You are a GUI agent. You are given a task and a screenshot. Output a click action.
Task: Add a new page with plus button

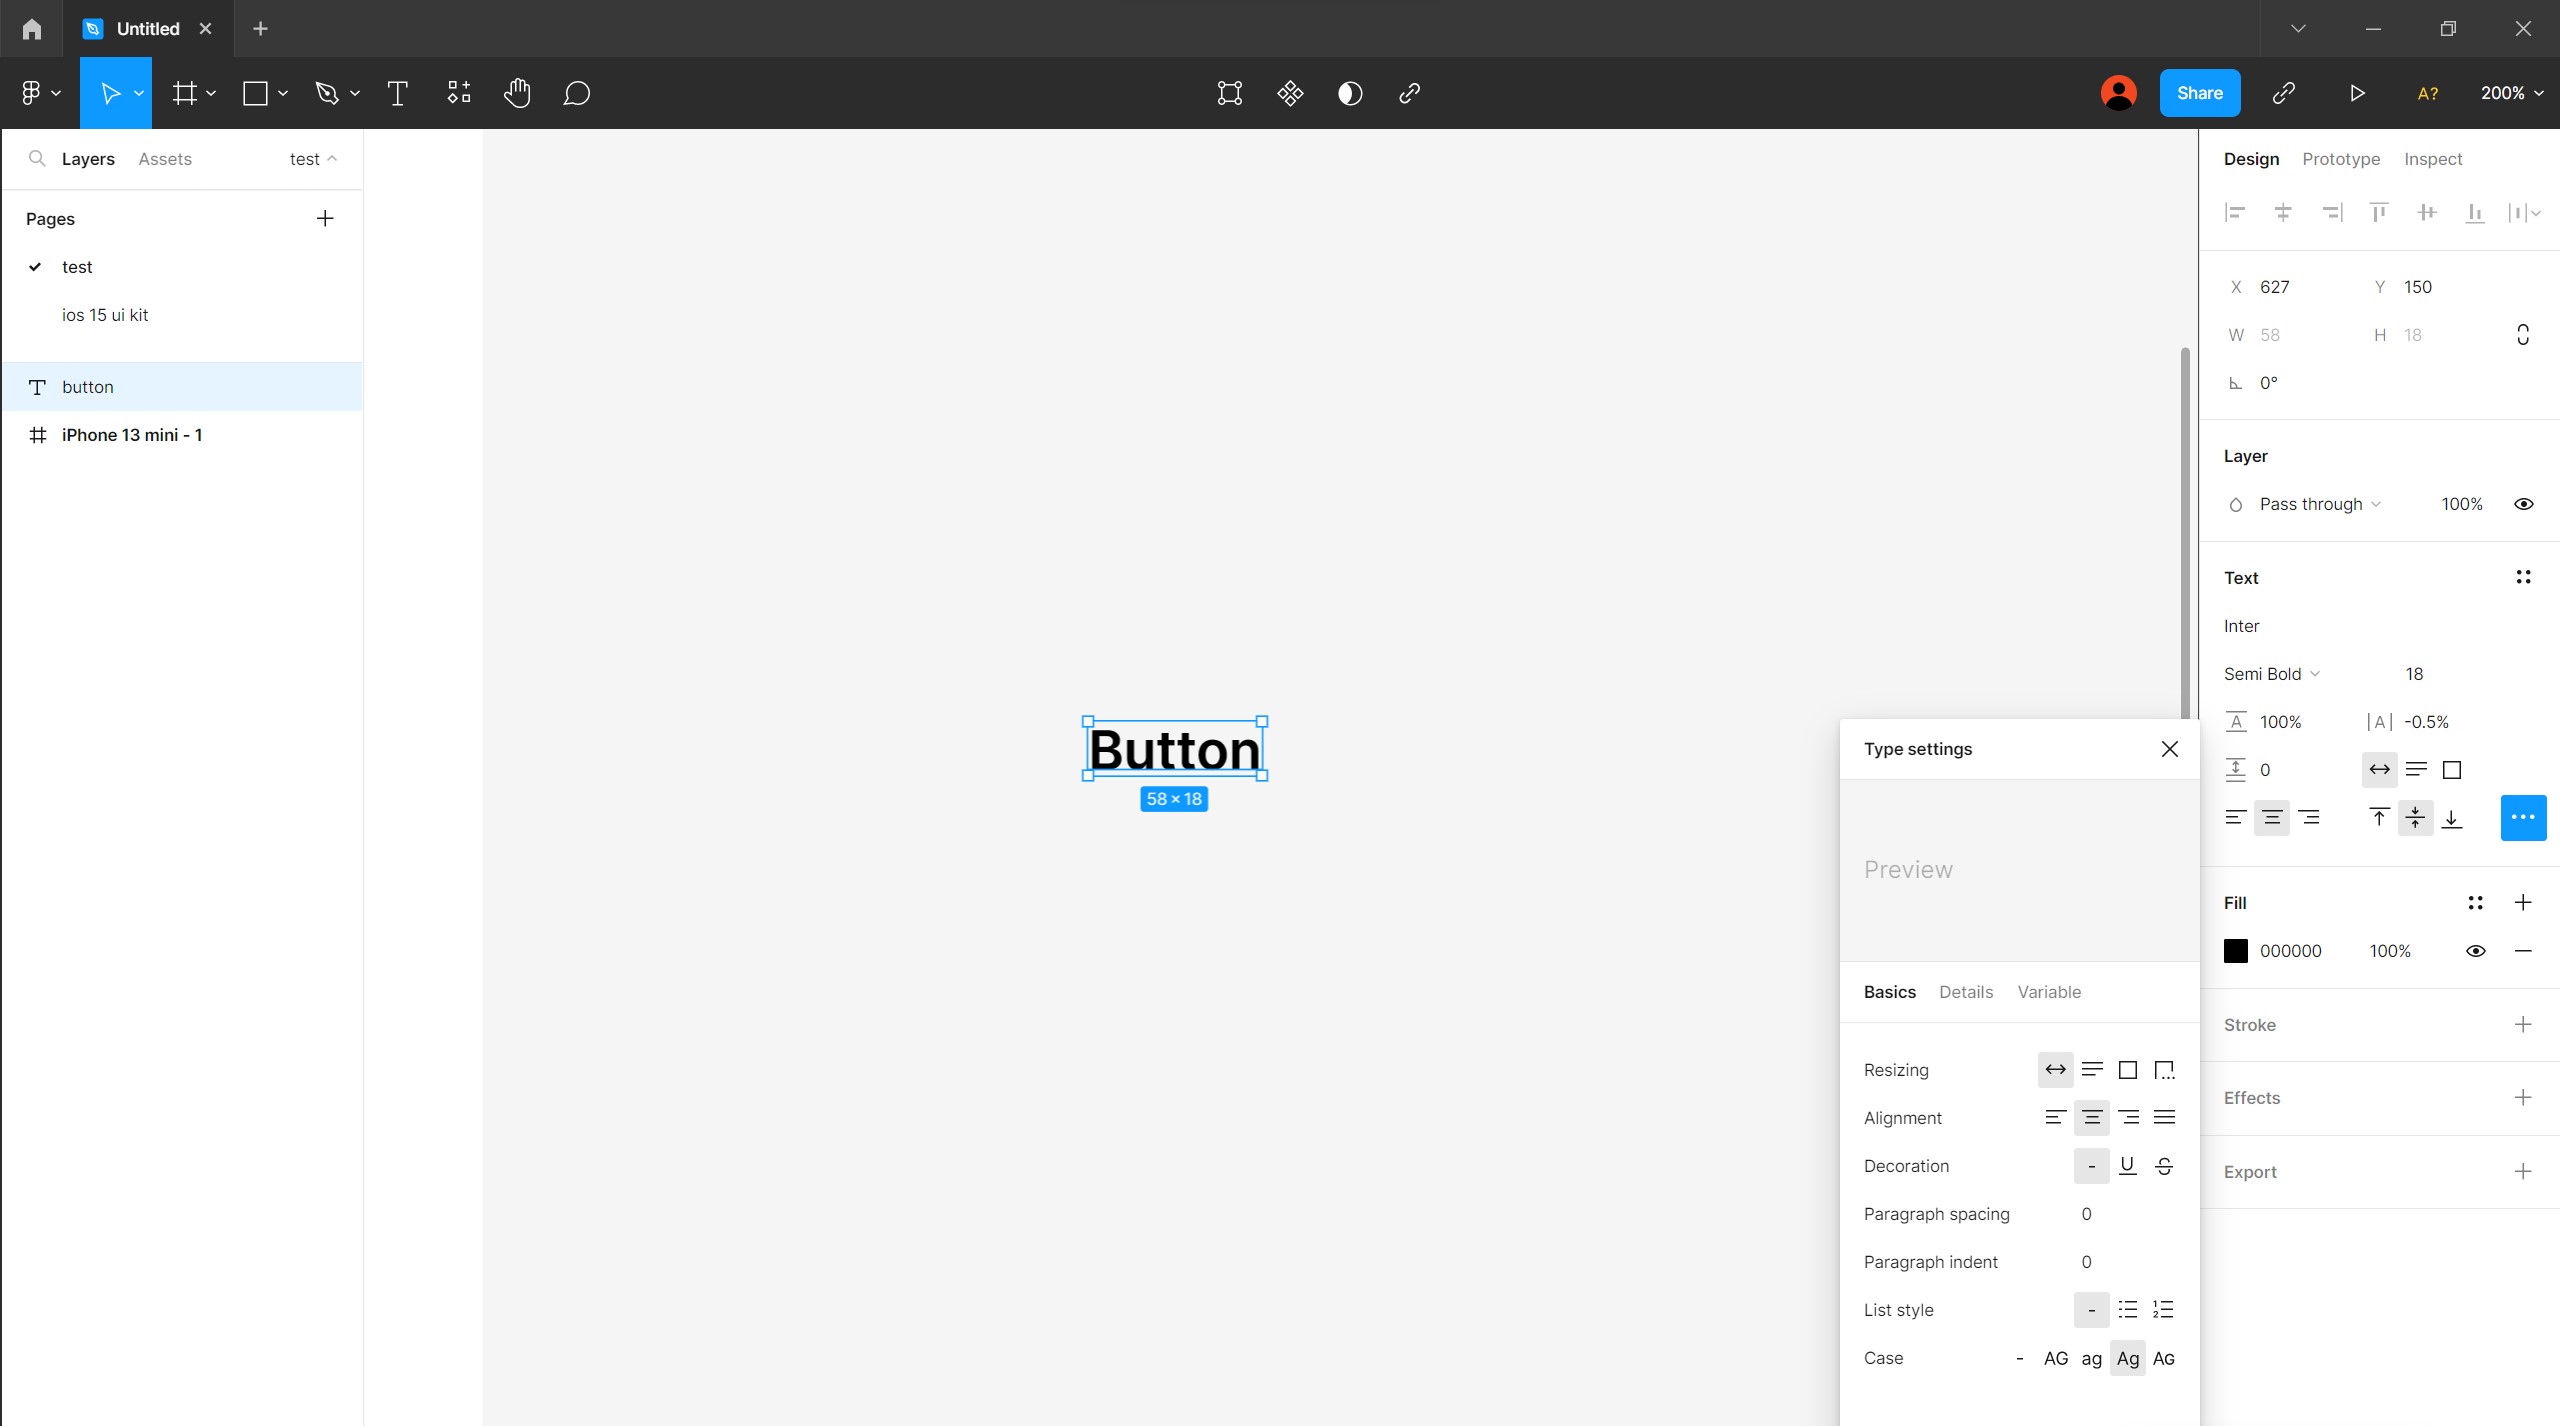tap(325, 219)
